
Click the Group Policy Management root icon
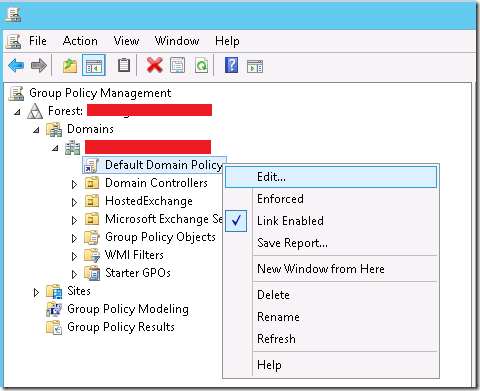[16, 93]
